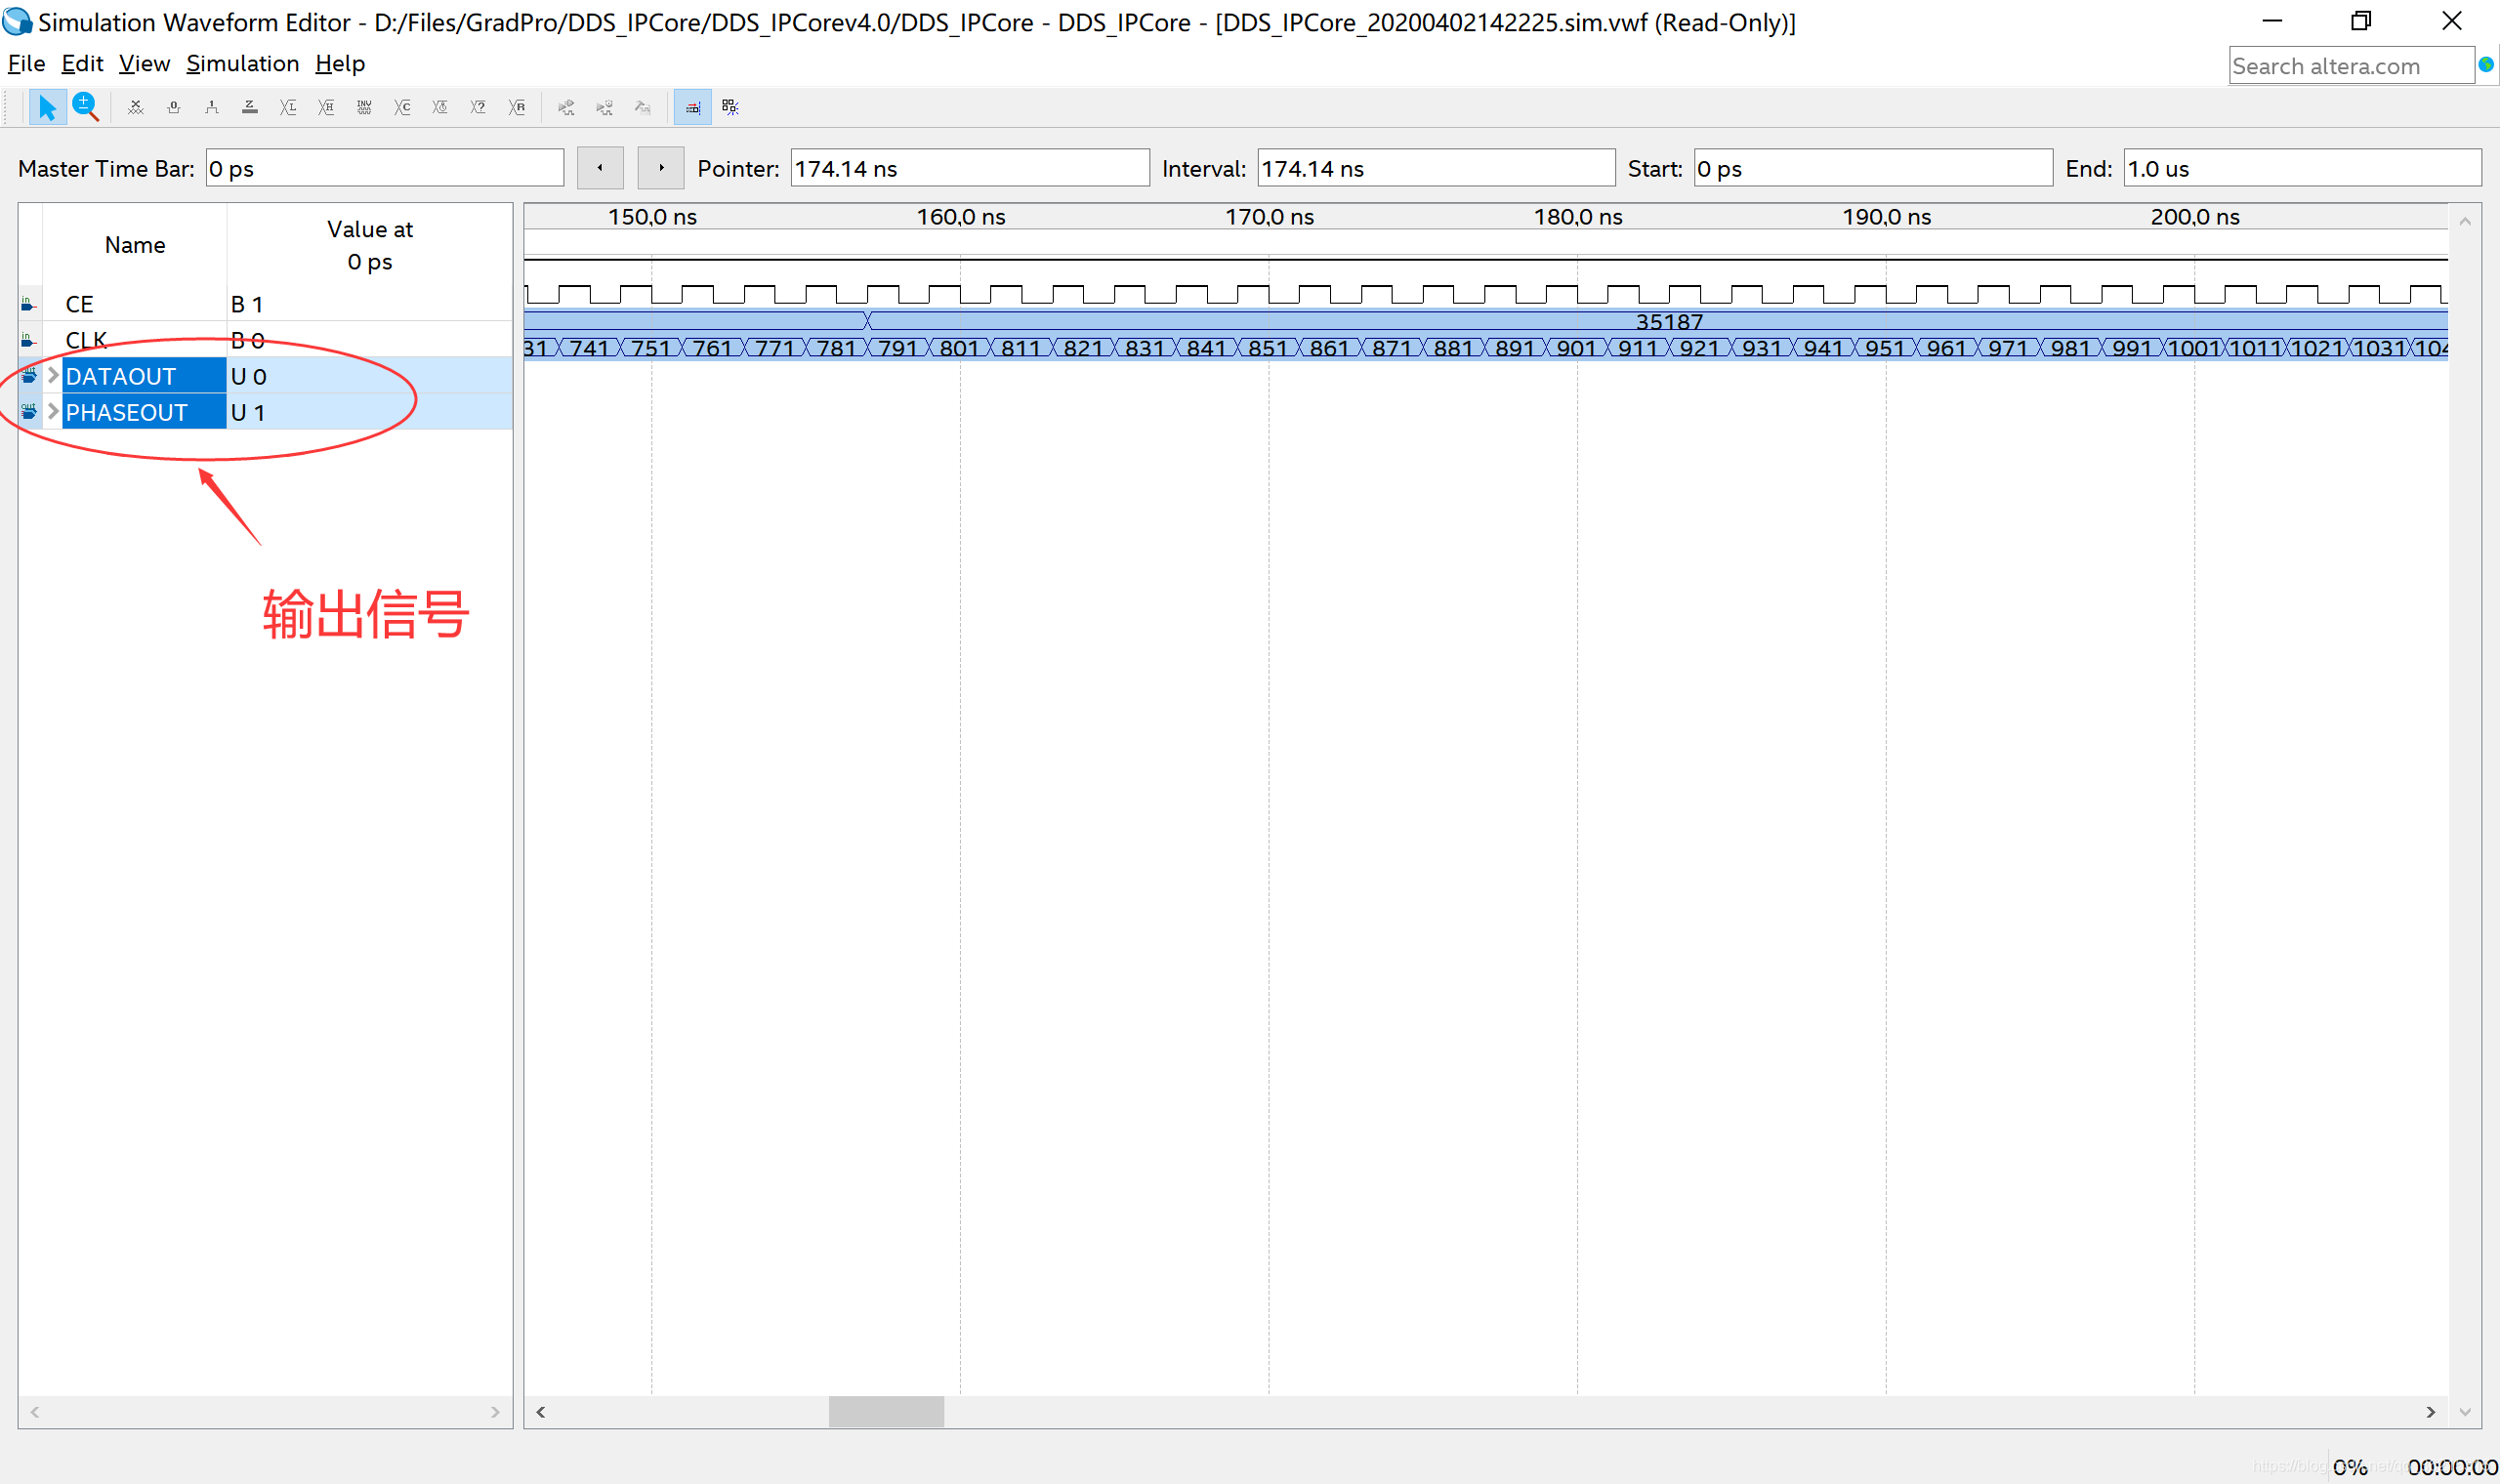
Task: Click the Invert (INV) waveform icon
Action: click(x=364, y=107)
